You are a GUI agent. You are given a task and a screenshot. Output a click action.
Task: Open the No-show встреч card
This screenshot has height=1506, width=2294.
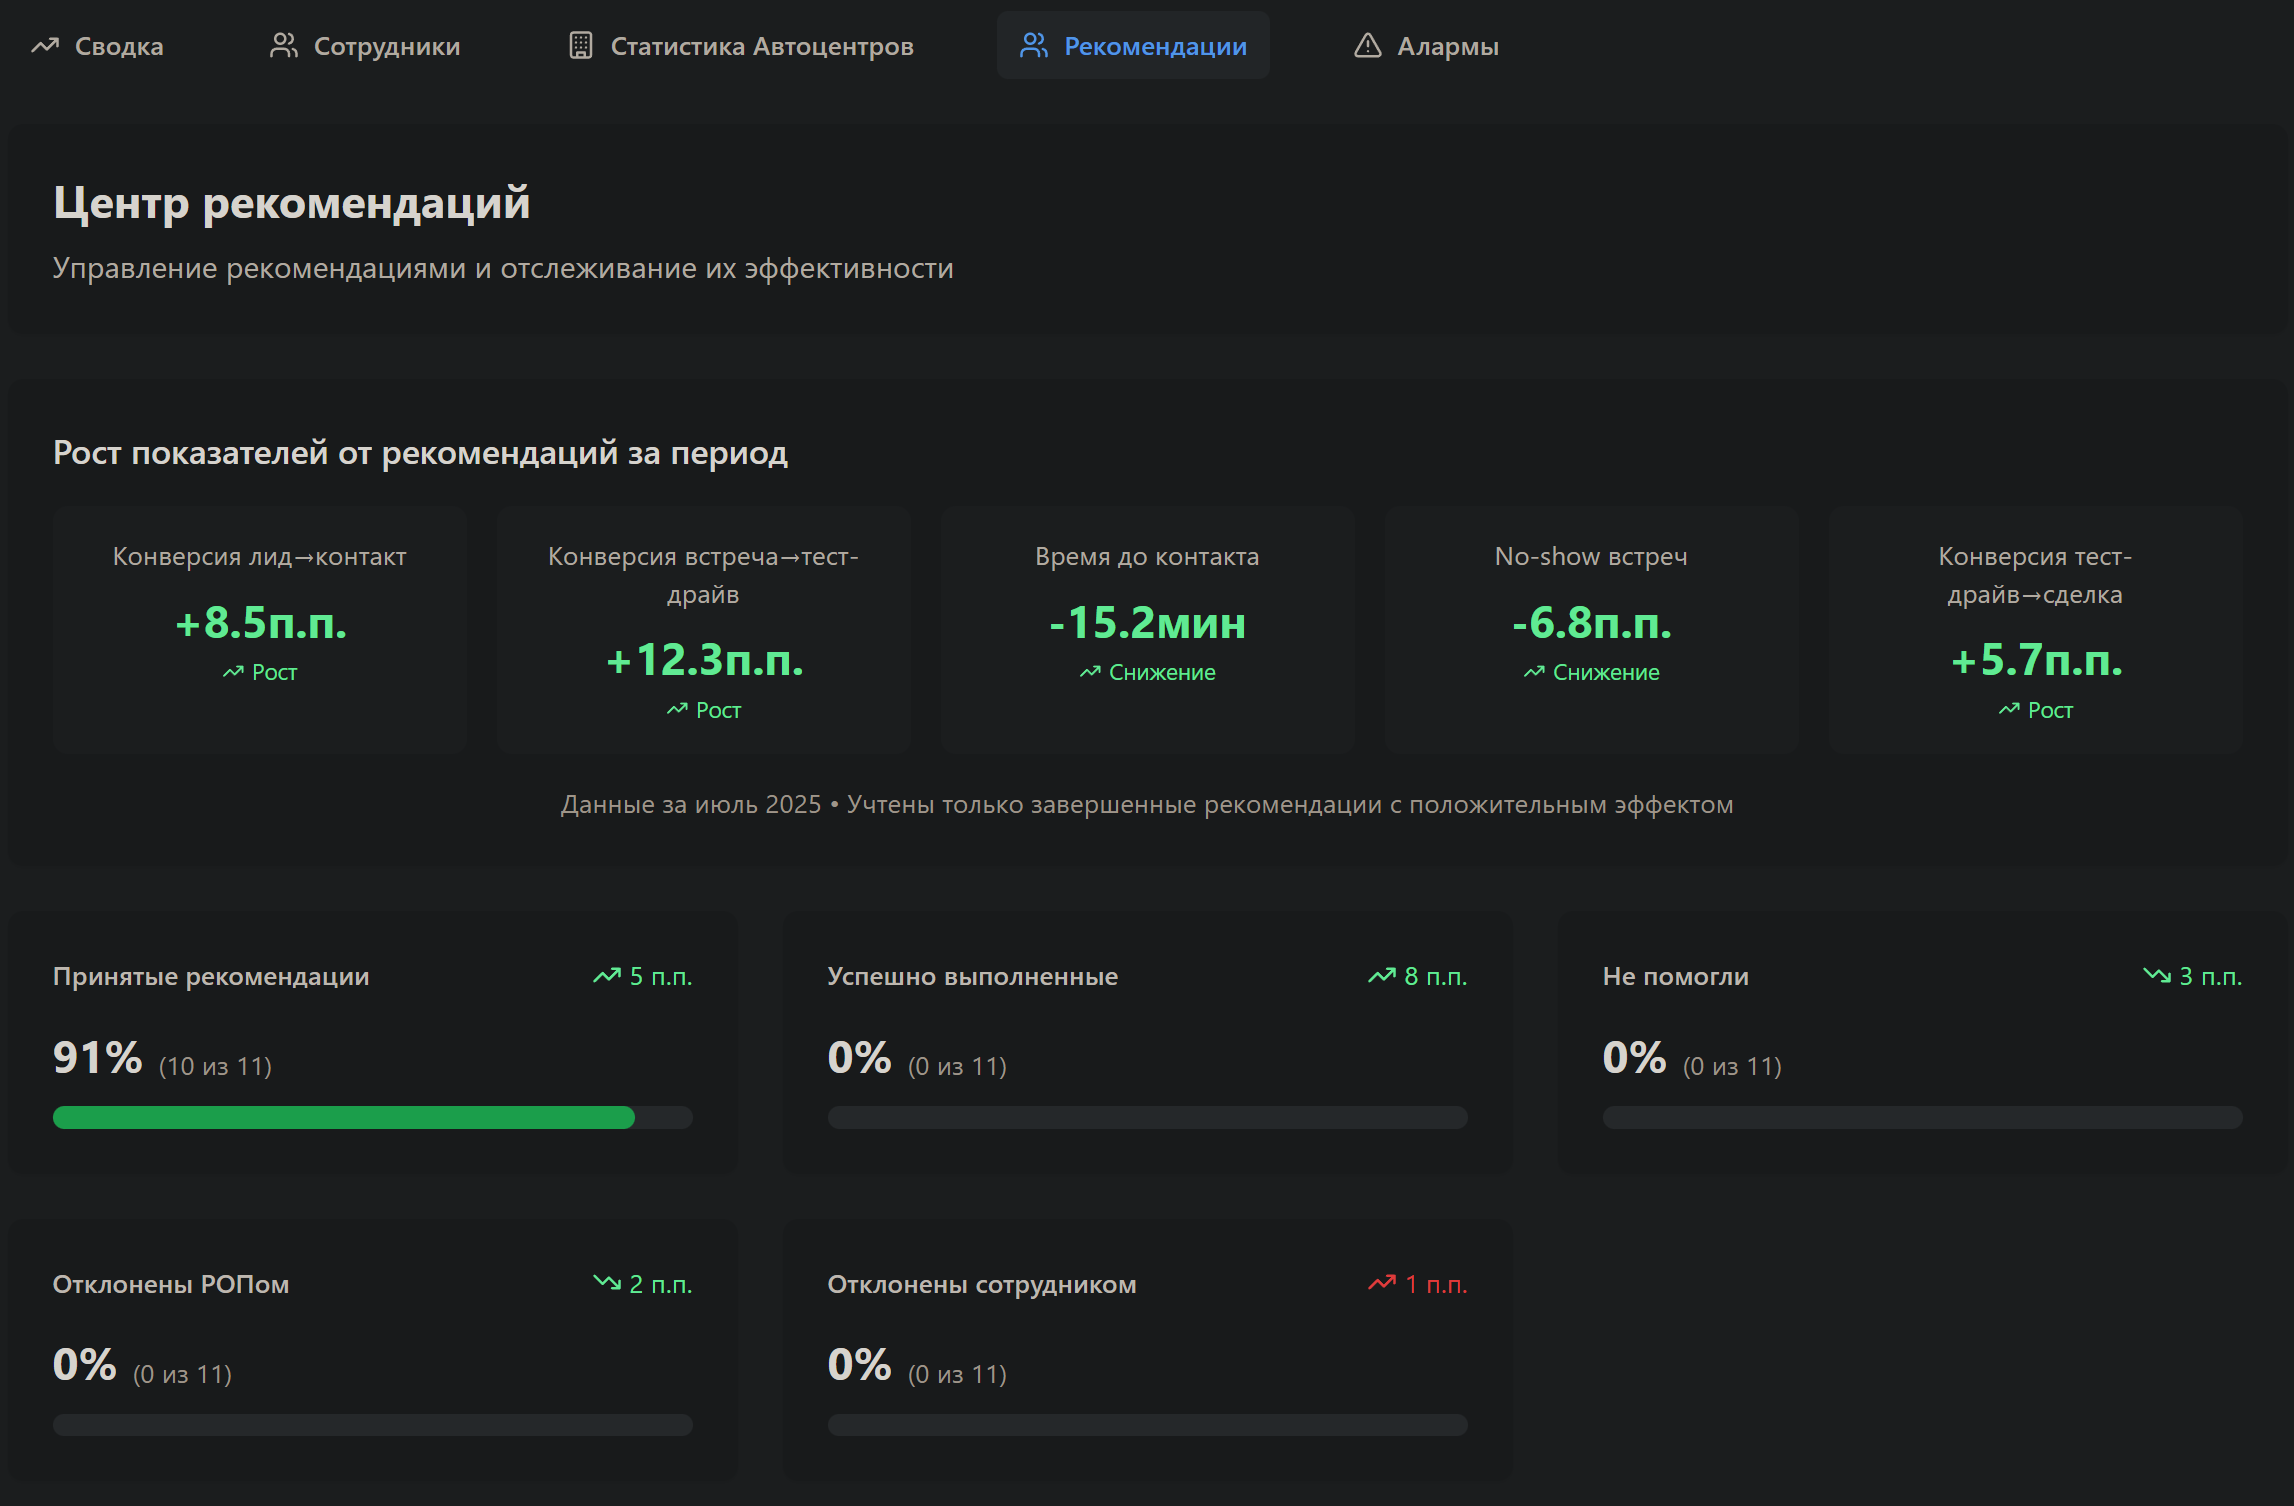coord(1591,630)
